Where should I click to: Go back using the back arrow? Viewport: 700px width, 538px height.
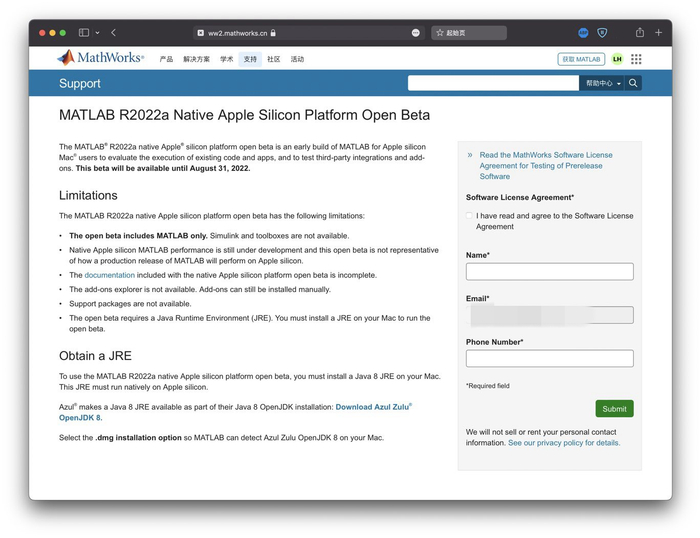(113, 33)
